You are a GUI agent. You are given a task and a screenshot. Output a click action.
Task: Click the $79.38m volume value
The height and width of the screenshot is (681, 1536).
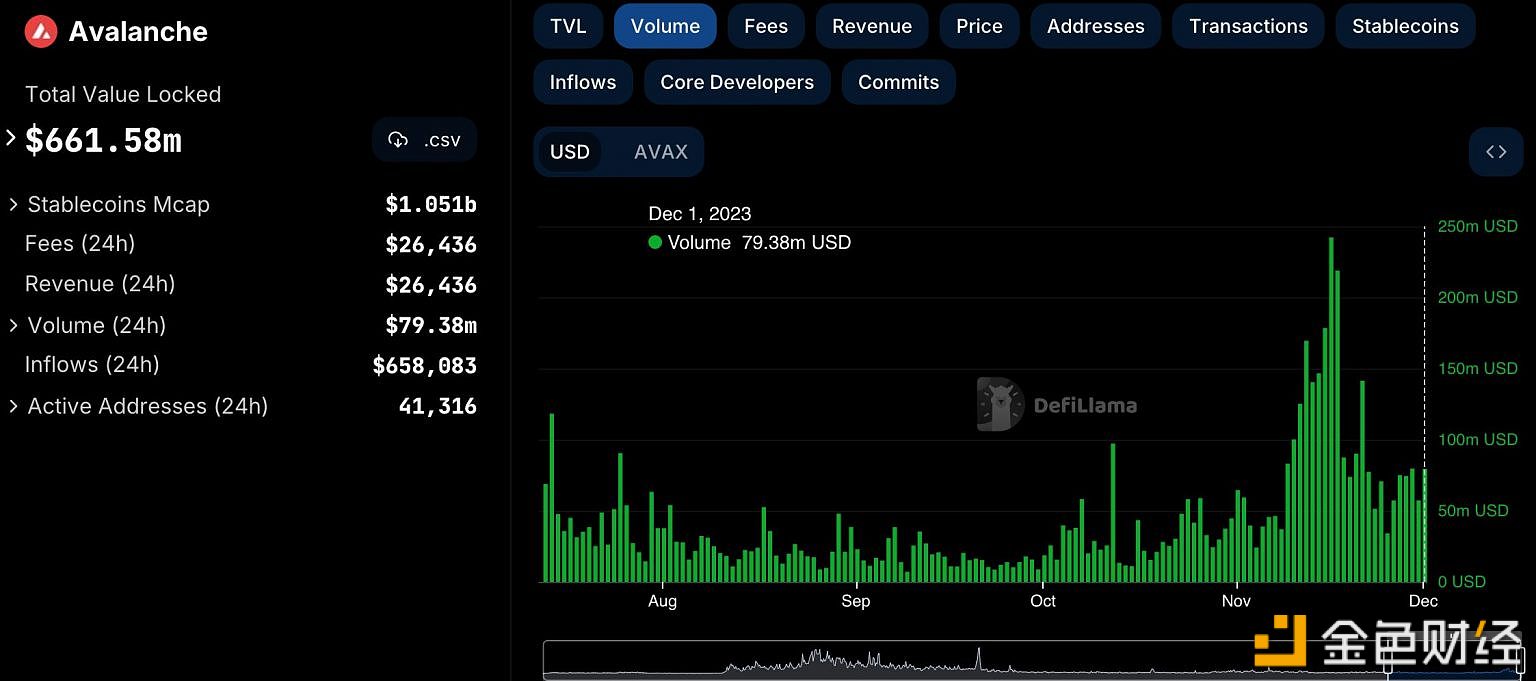click(431, 326)
